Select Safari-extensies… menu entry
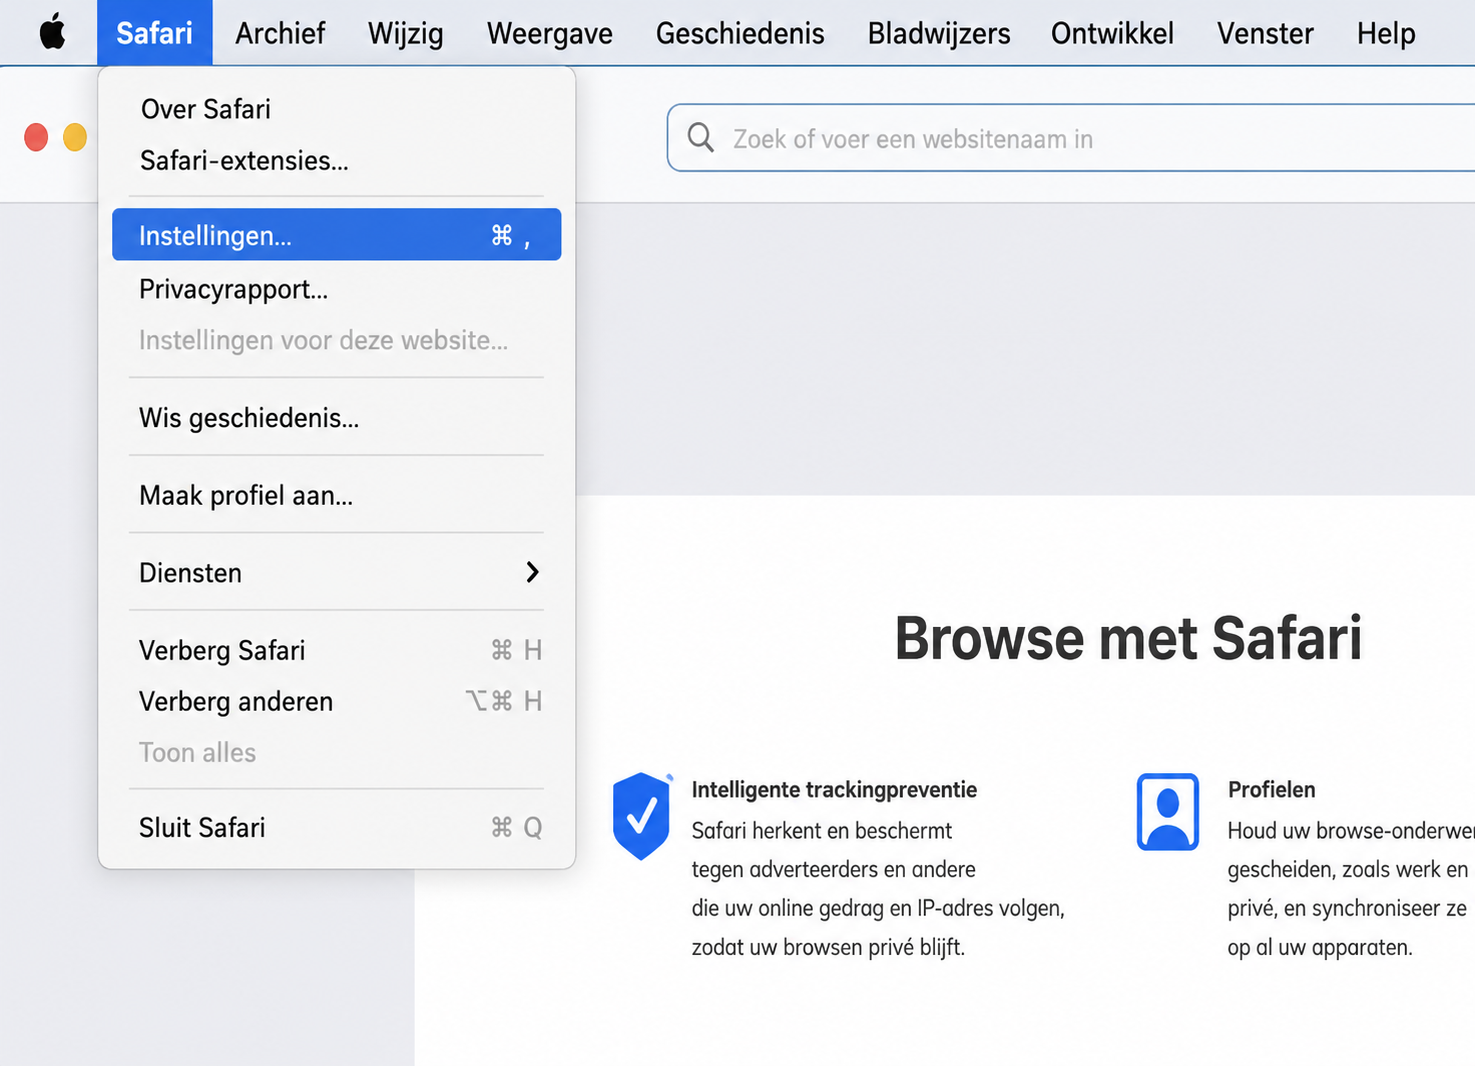Screen dimensions: 1475x1066 (x=336, y=160)
